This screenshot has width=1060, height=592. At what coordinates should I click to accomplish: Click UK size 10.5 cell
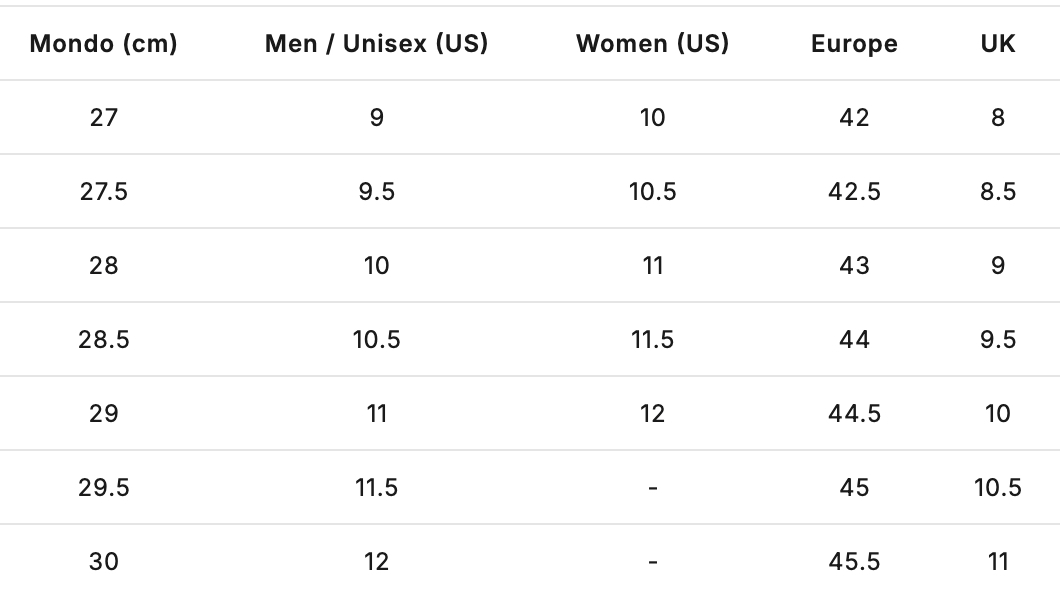click(997, 488)
